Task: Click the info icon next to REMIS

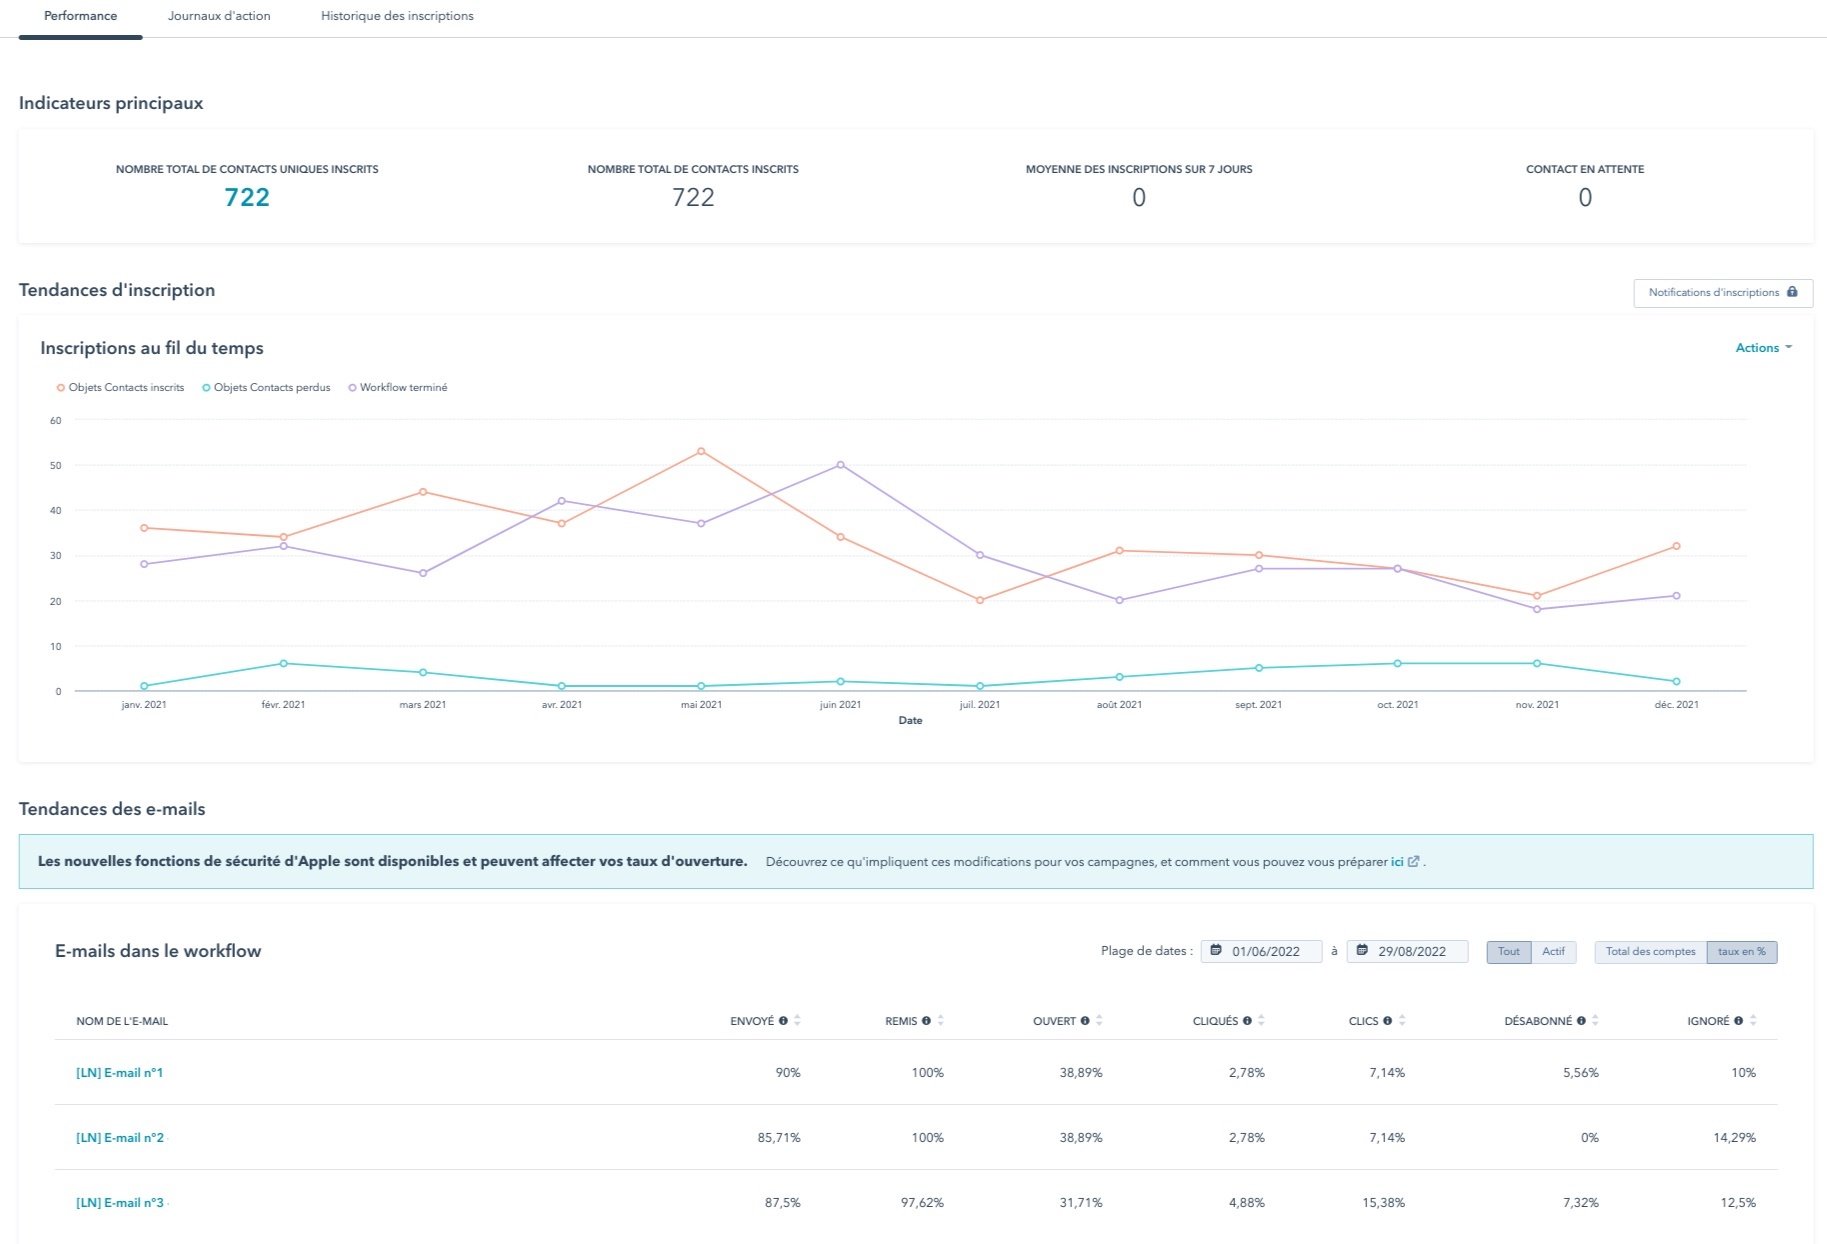Action: (x=926, y=1021)
